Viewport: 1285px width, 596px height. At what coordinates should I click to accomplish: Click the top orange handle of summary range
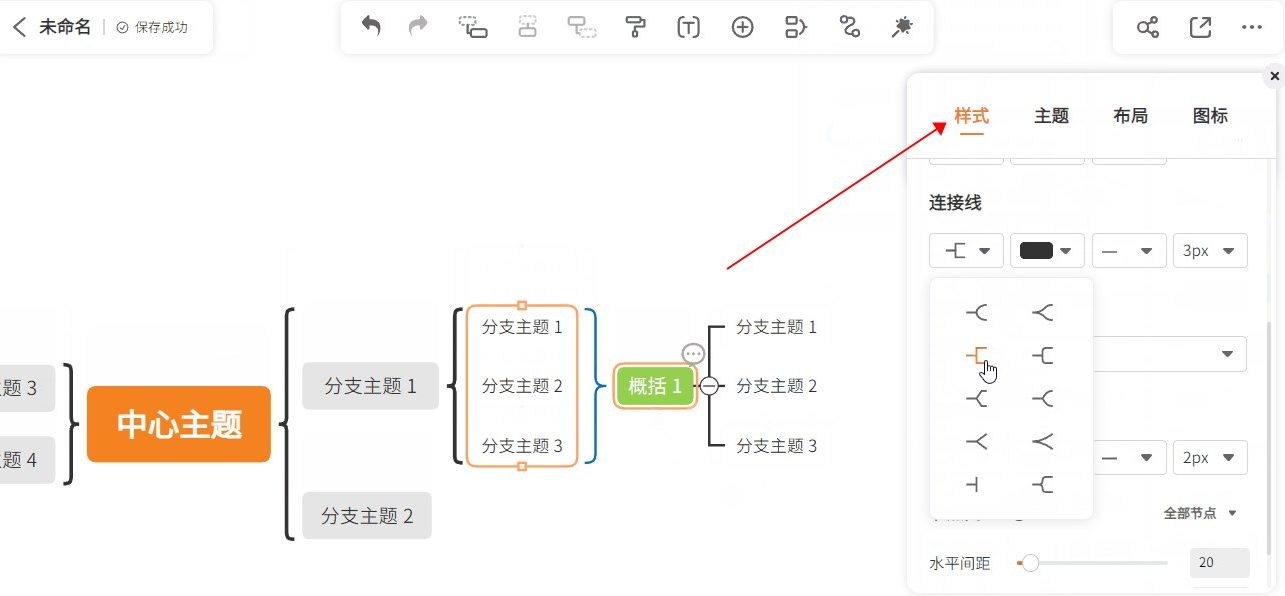521,304
